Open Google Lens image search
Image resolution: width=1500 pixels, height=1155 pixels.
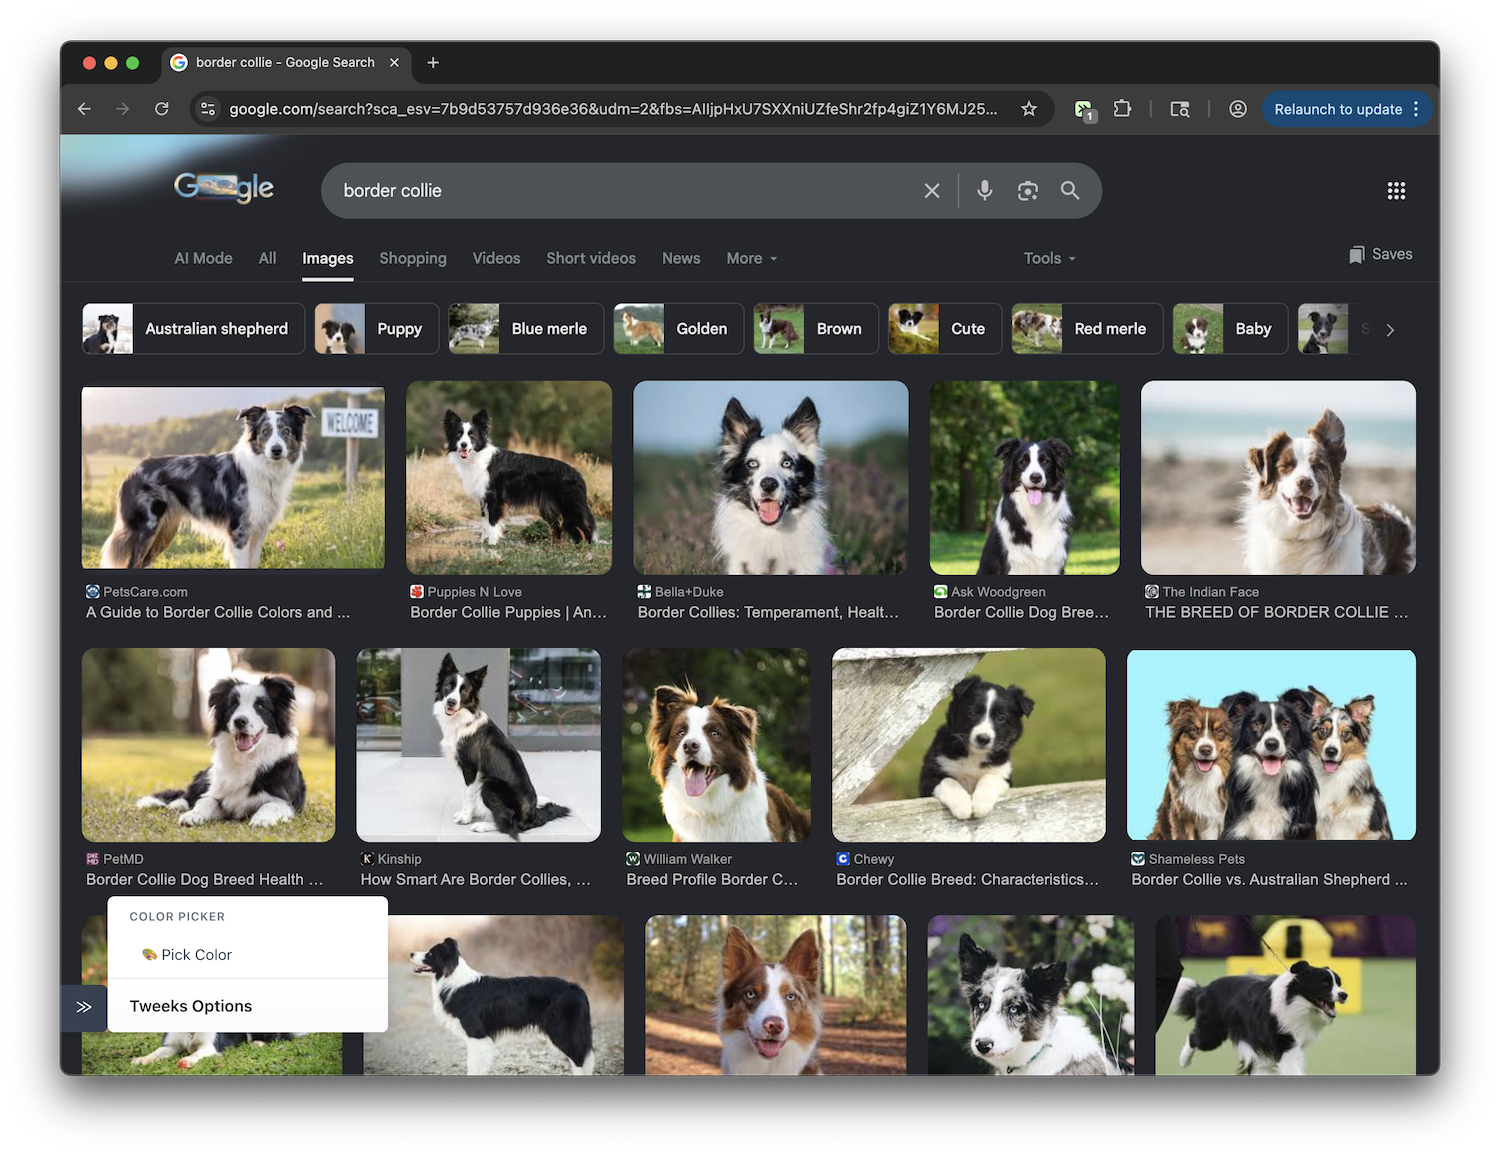click(x=1027, y=190)
